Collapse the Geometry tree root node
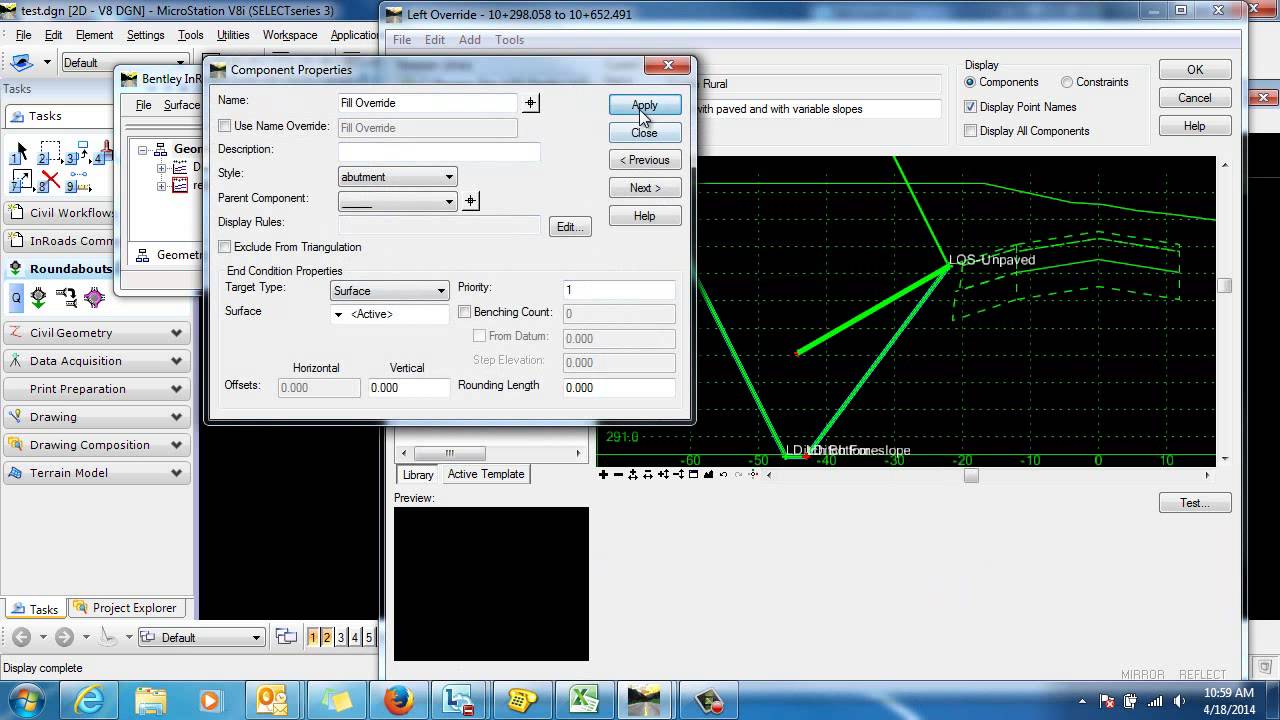The image size is (1280, 720). 143,149
